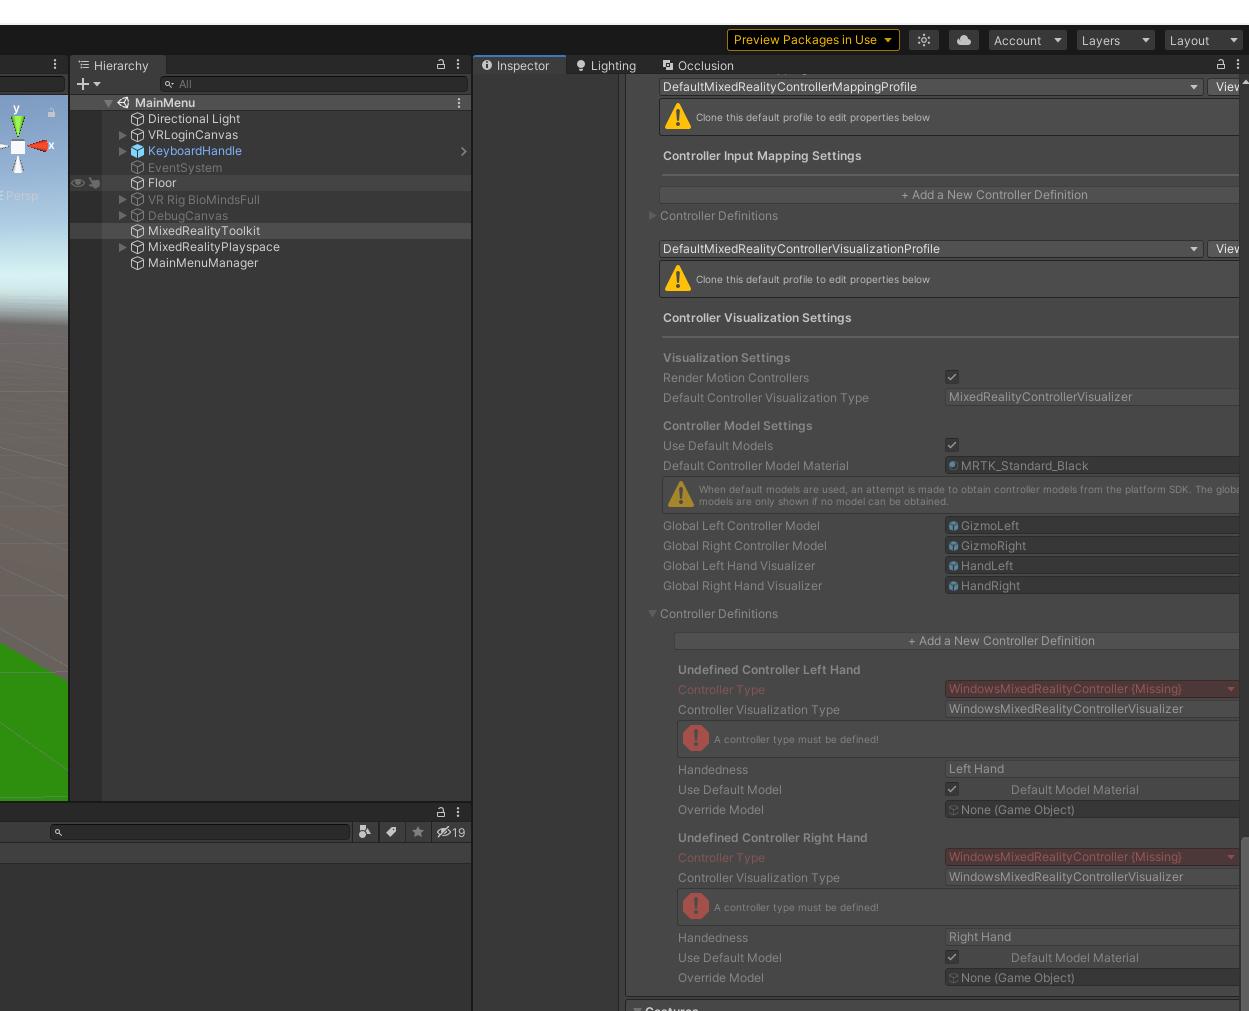Toggle Floor pickability hand icon

[94, 183]
